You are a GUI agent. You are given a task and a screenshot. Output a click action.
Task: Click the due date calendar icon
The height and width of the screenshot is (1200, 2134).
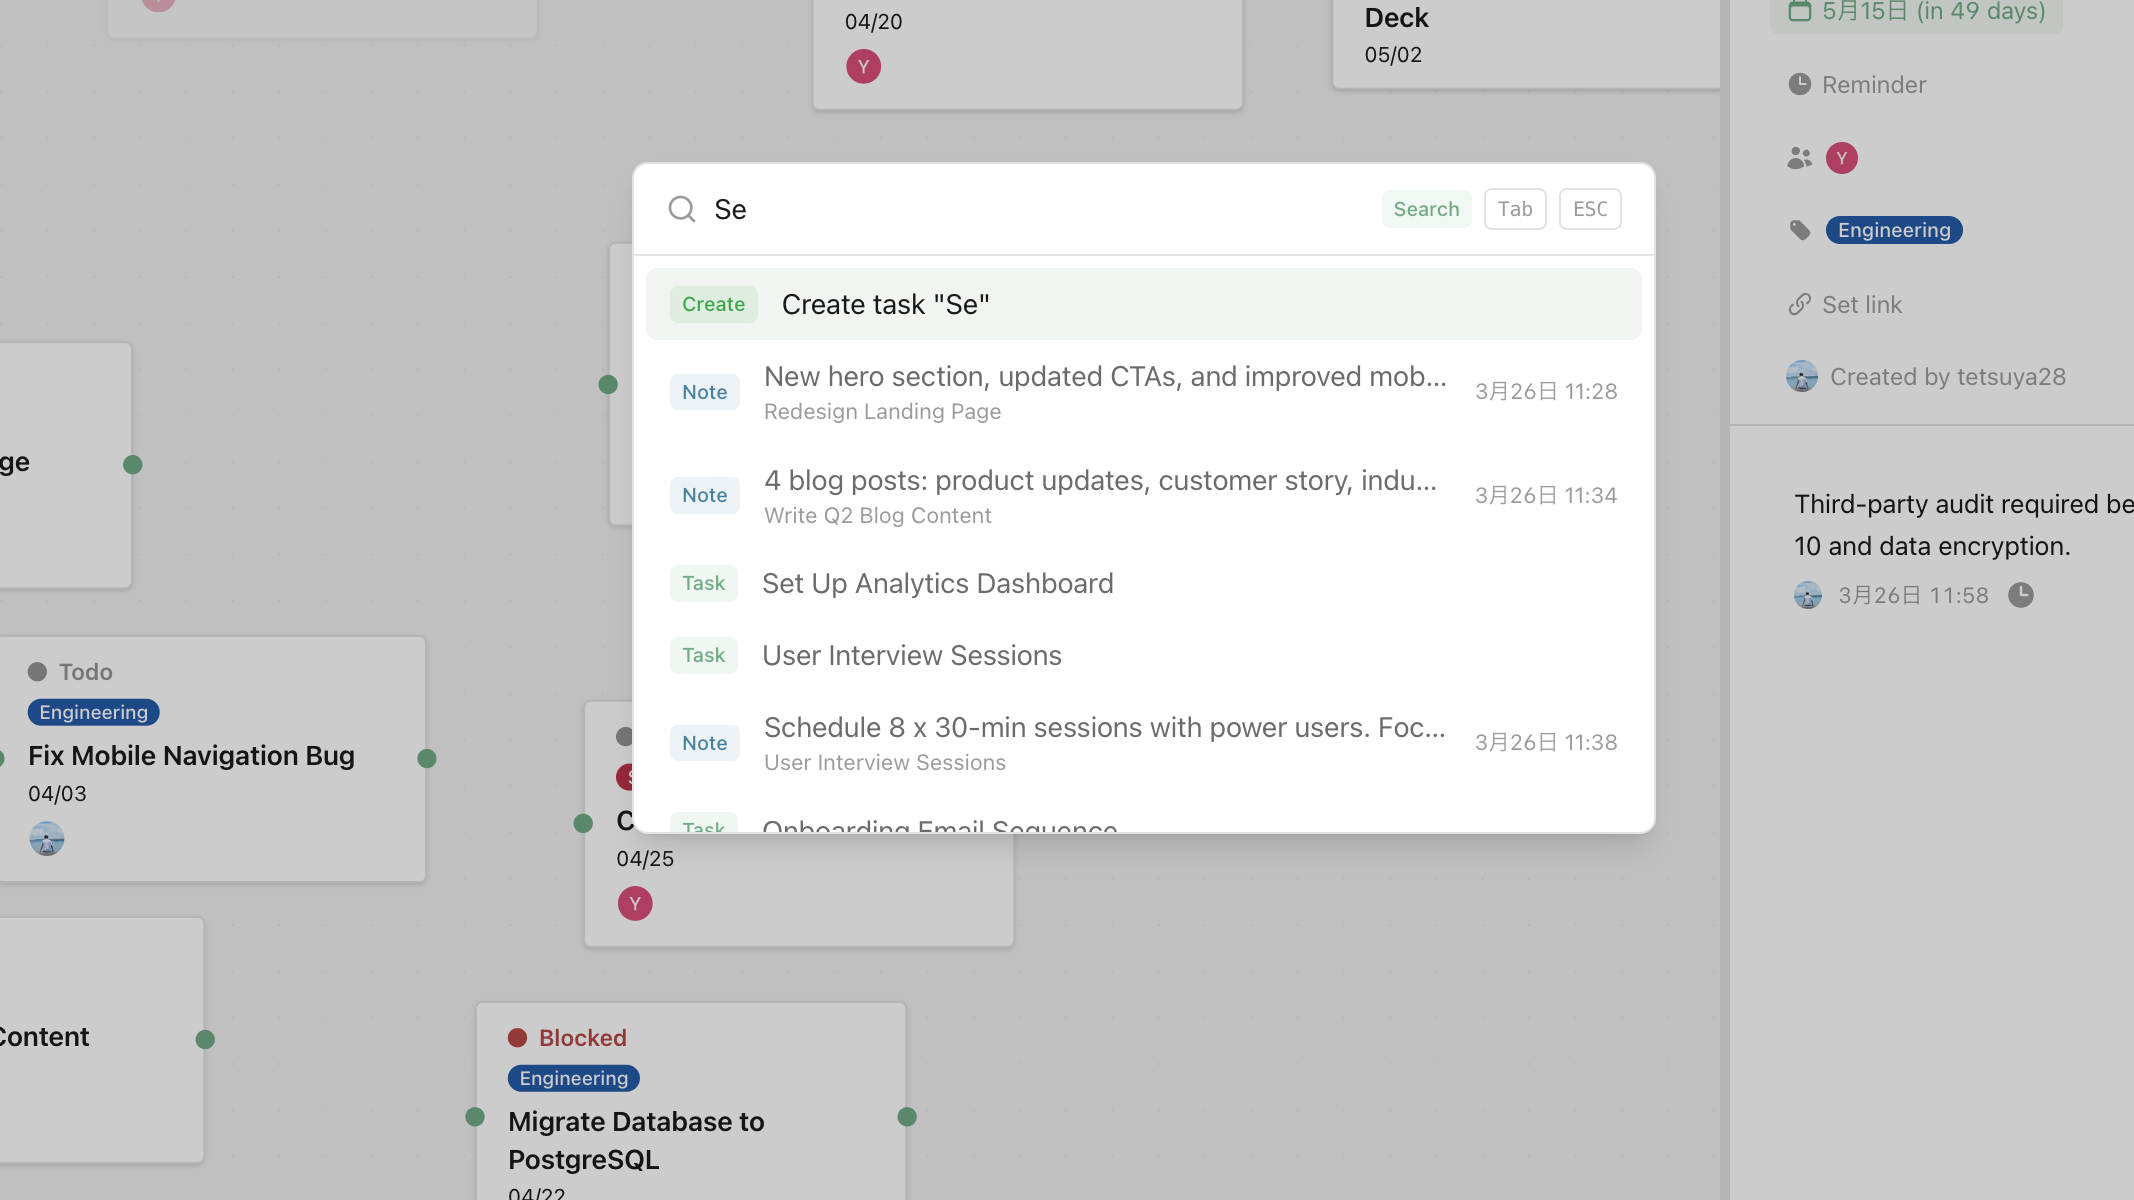pos(1800,11)
